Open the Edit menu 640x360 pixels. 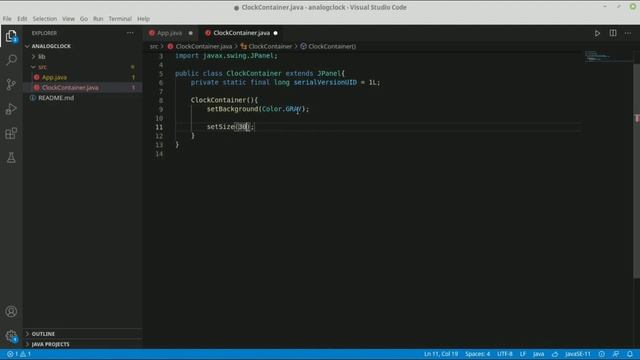pyautogui.click(x=22, y=19)
